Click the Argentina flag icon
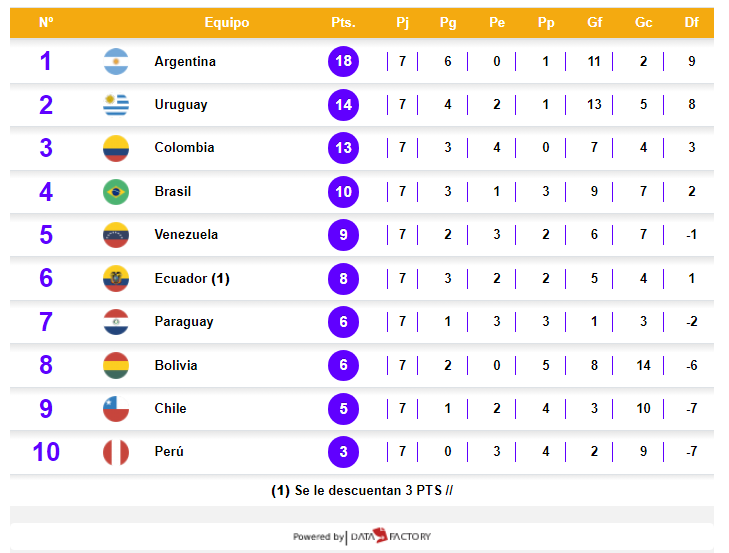 click(x=116, y=62)
